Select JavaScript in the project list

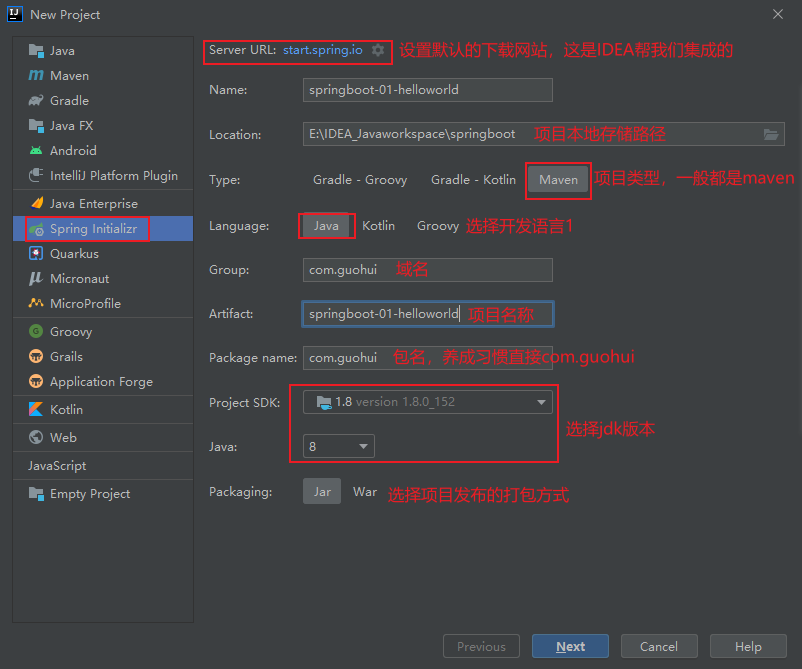103,465
